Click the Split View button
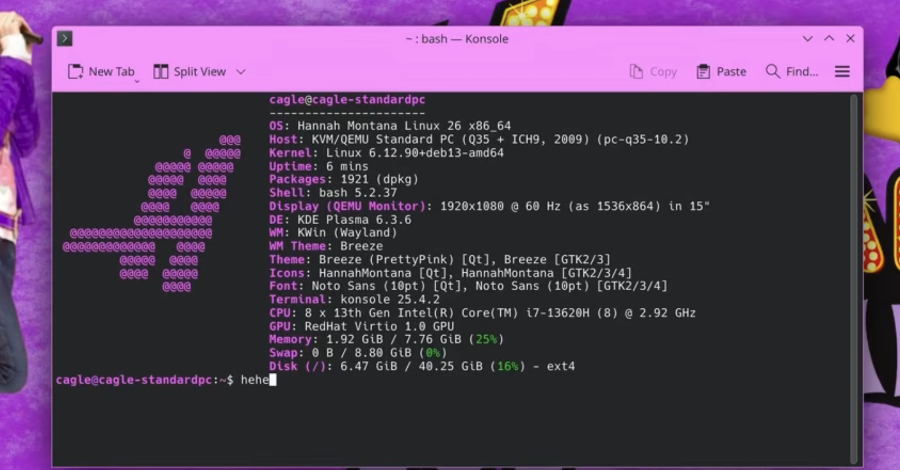The height and width of the screenshot is (470, 900). (x=190, y=72)
